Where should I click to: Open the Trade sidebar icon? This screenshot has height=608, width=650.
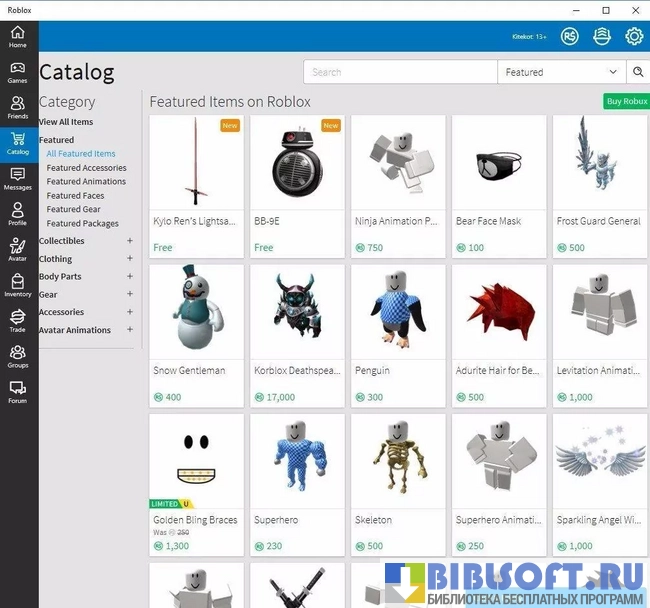(x=18, y=321)
